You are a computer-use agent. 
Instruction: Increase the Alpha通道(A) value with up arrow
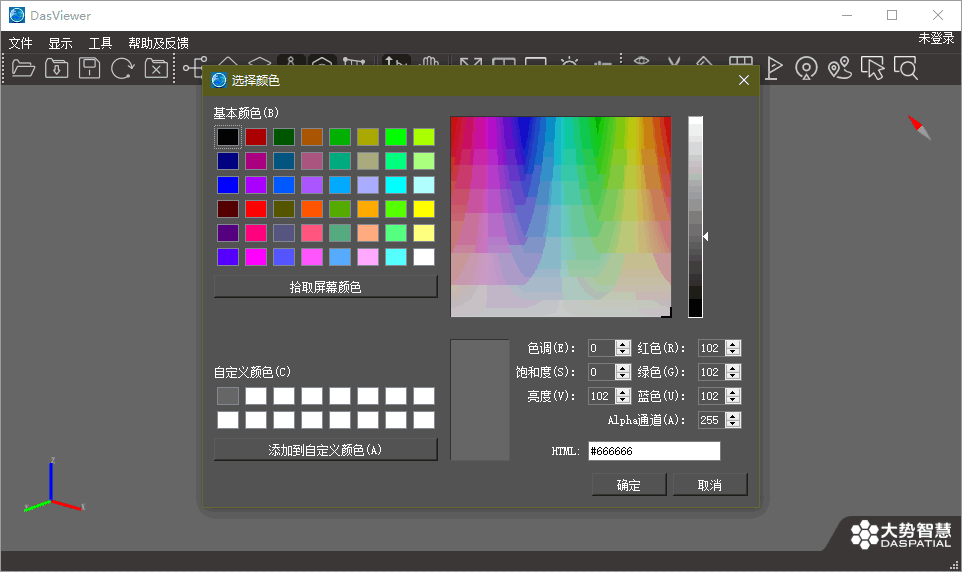coord(733,416)
